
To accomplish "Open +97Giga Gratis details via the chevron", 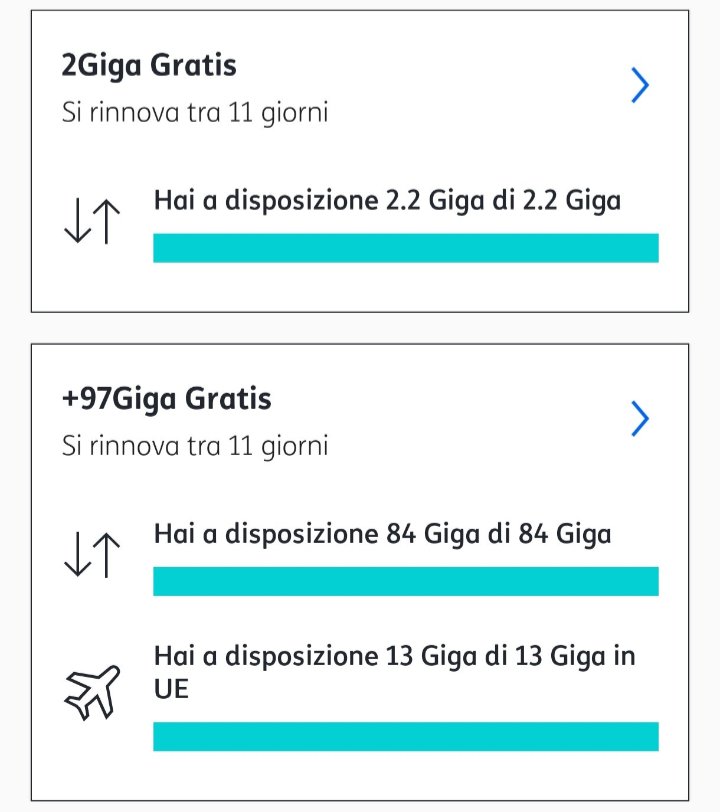I will (640, 419).
